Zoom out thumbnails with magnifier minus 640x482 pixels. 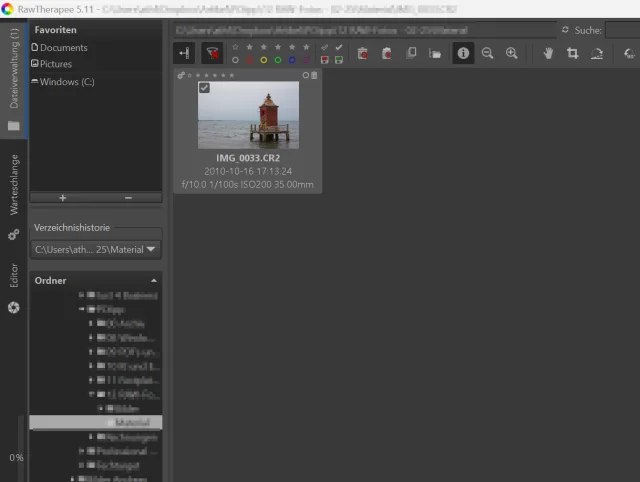(488, 53)
